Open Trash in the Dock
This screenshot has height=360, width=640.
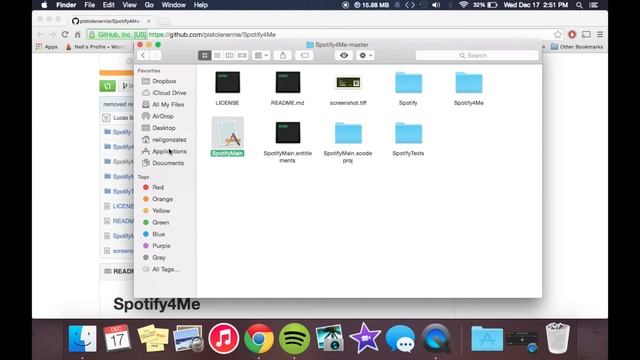click(x=558, y=338)
